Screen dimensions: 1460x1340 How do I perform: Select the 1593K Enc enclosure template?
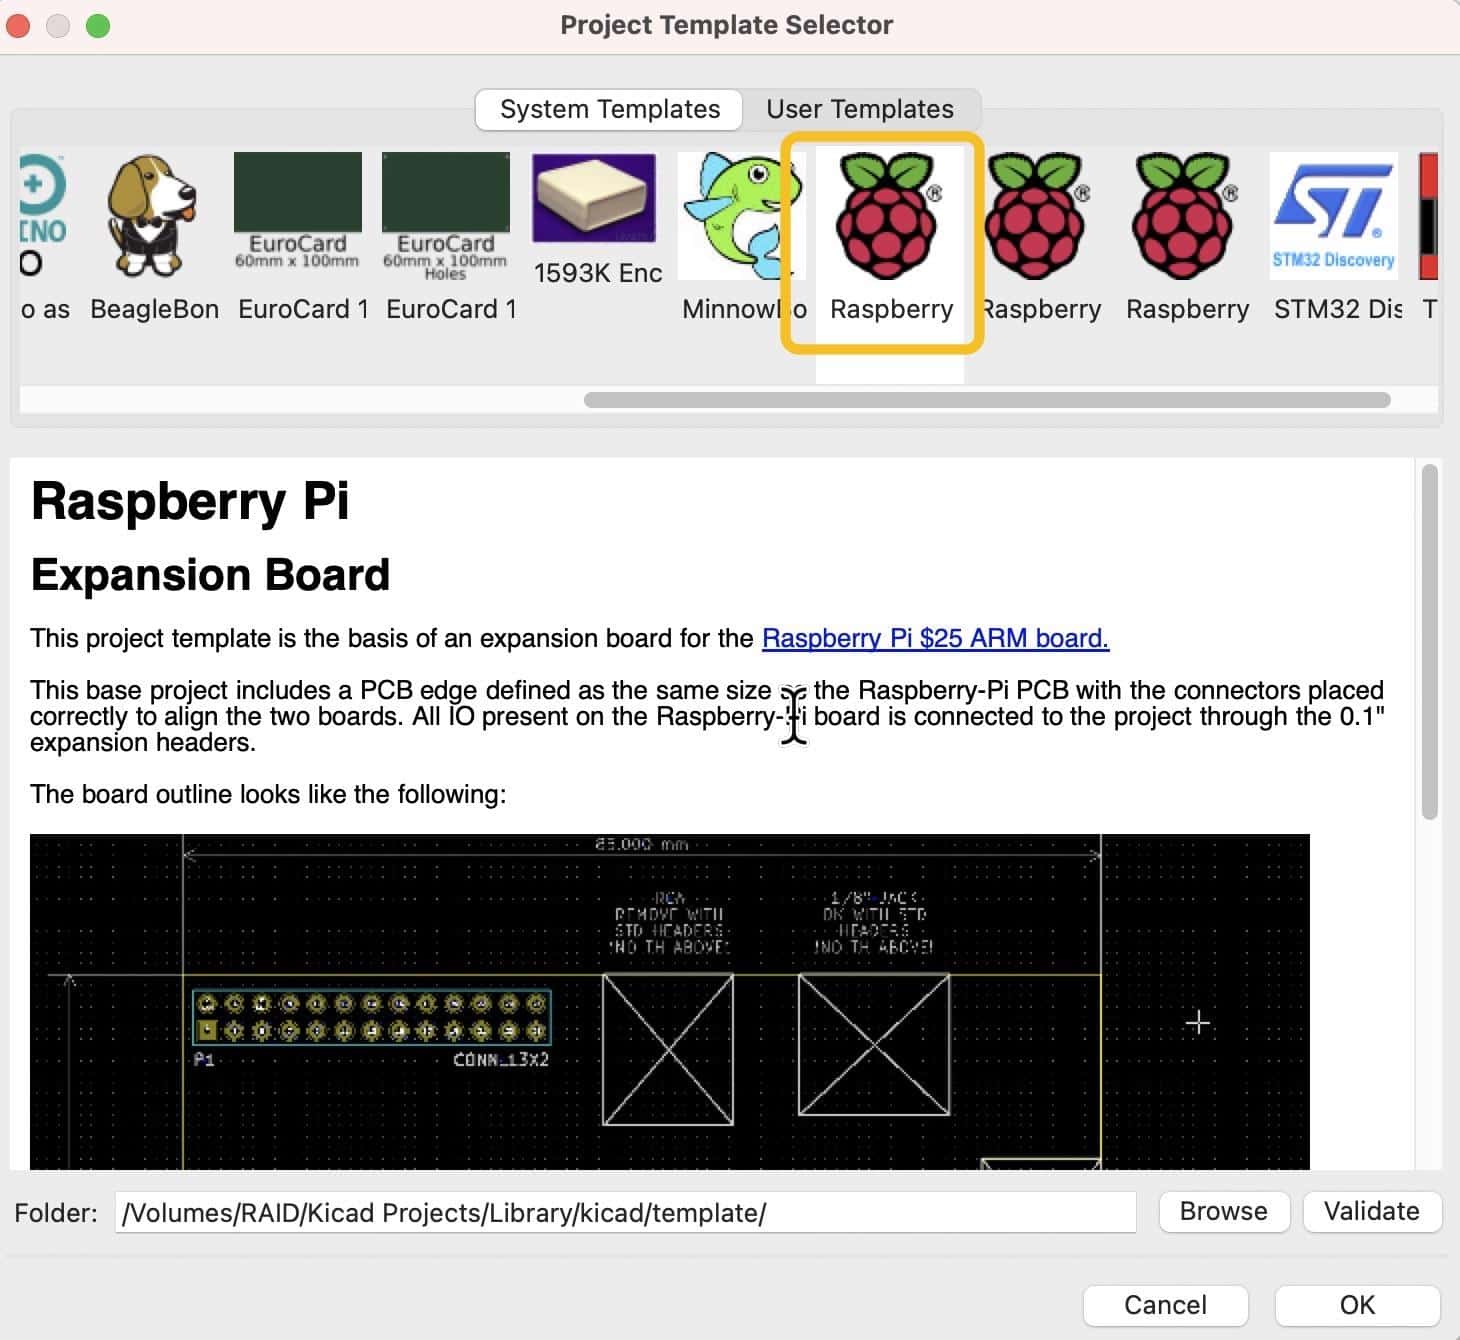click(x=594, y=198)
